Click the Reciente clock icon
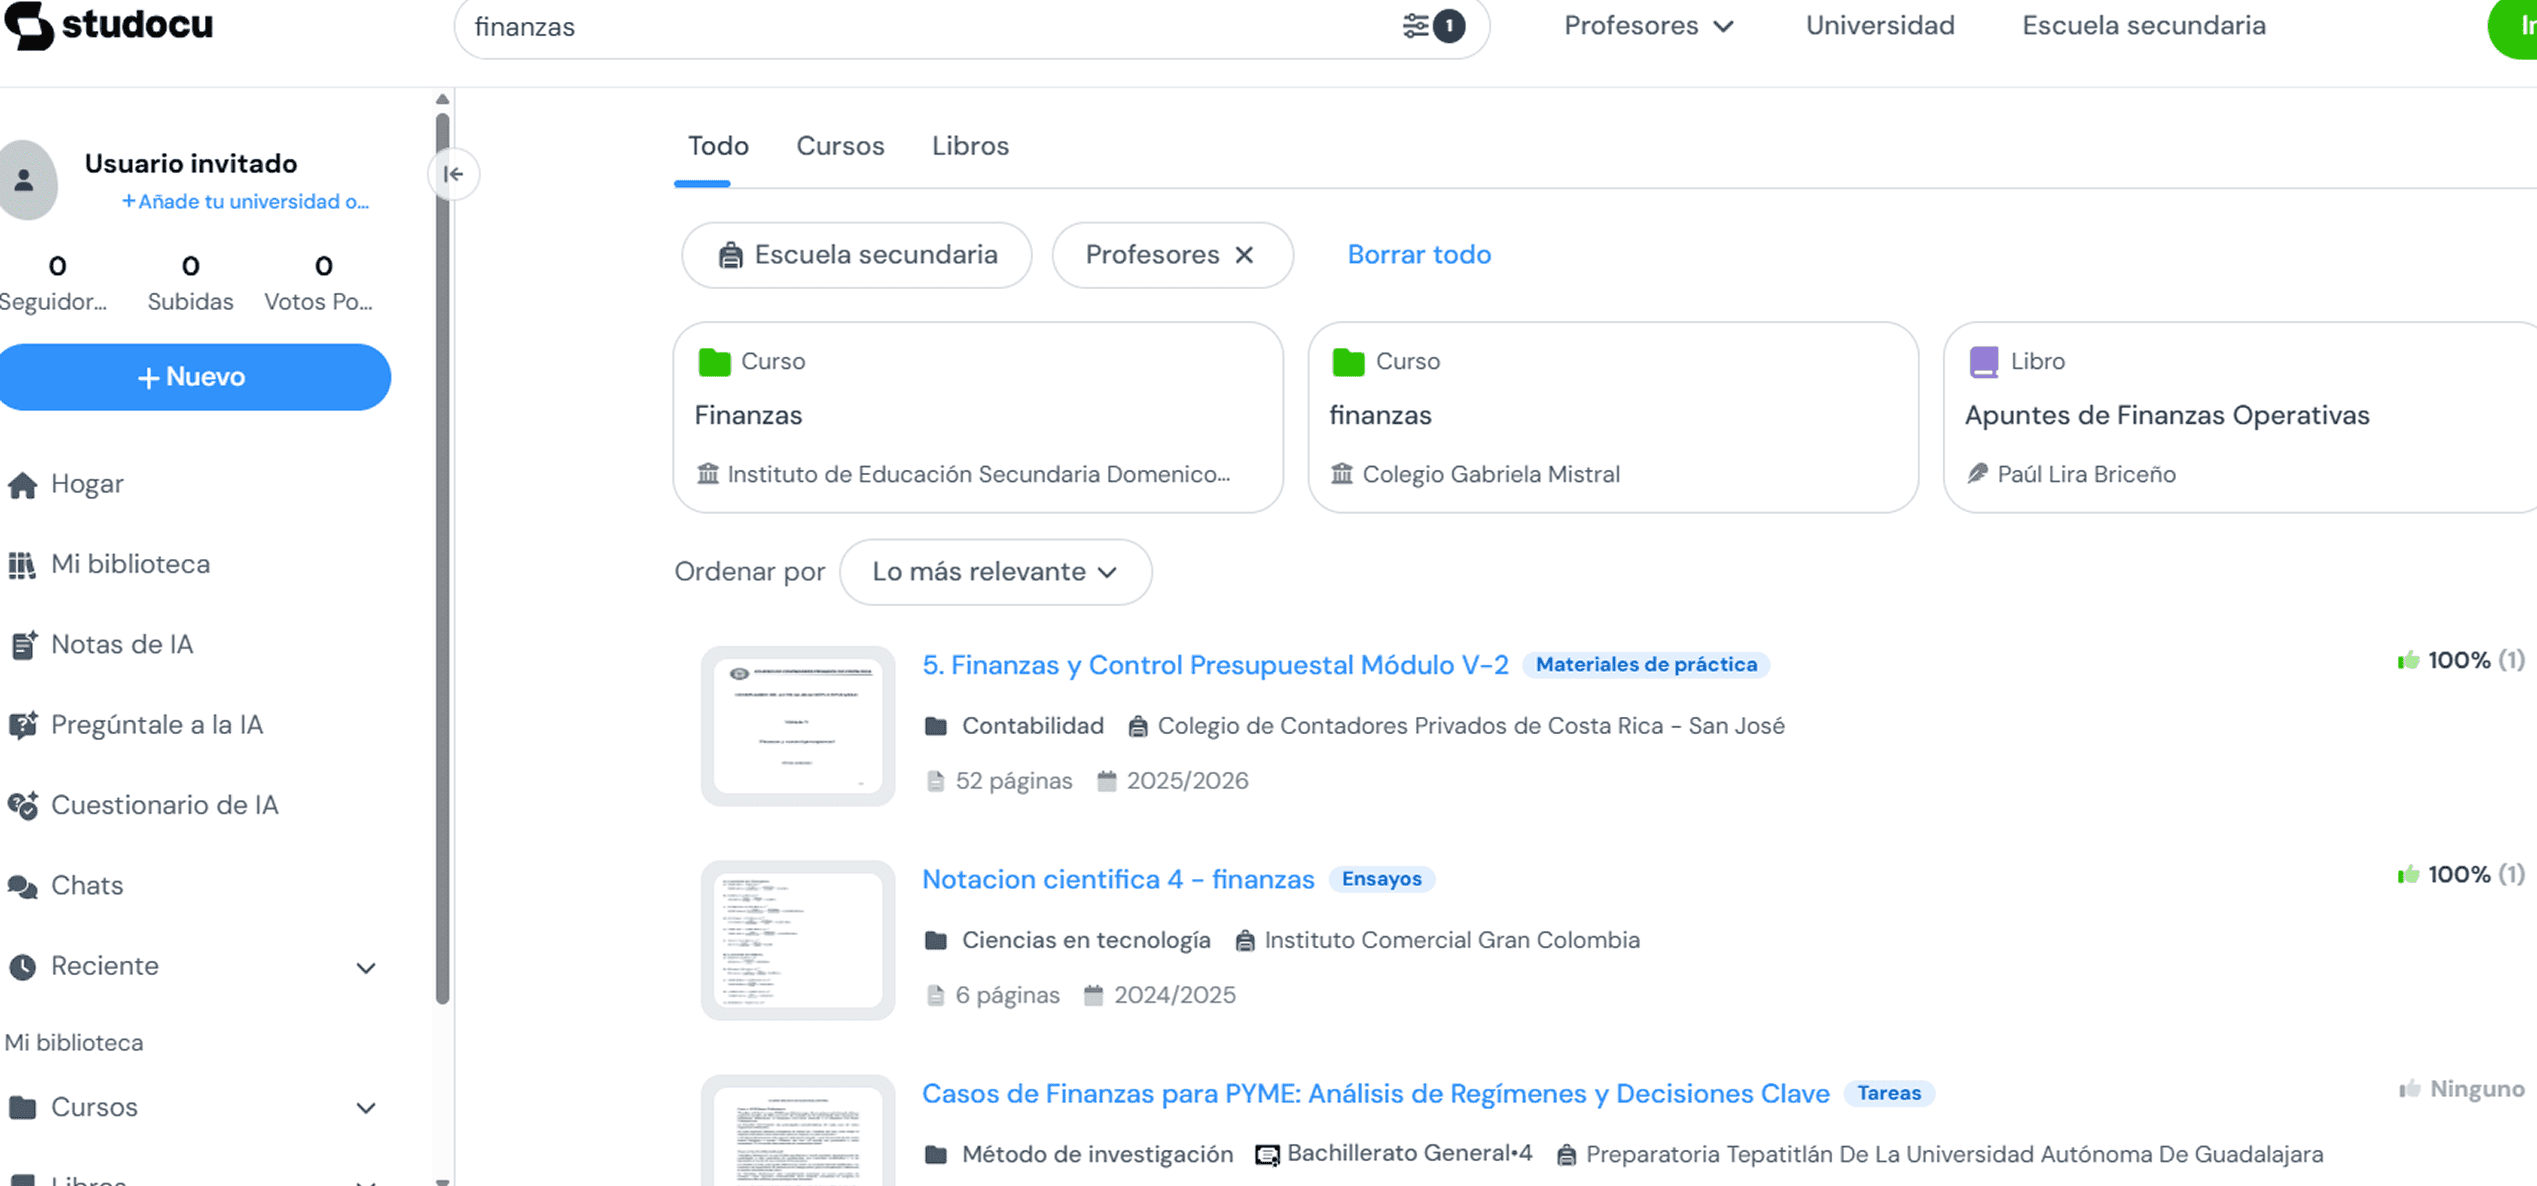The height and width of the screenshot is (1186, 2537). click(23, 966)
